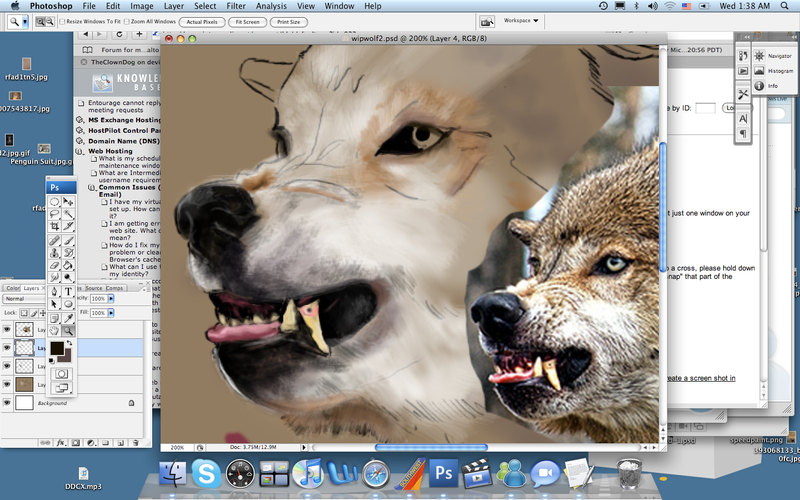Image resolution: width=800 pixels, height=500 pixels.
Task: Select the Move tool
Action: point(68,202)
